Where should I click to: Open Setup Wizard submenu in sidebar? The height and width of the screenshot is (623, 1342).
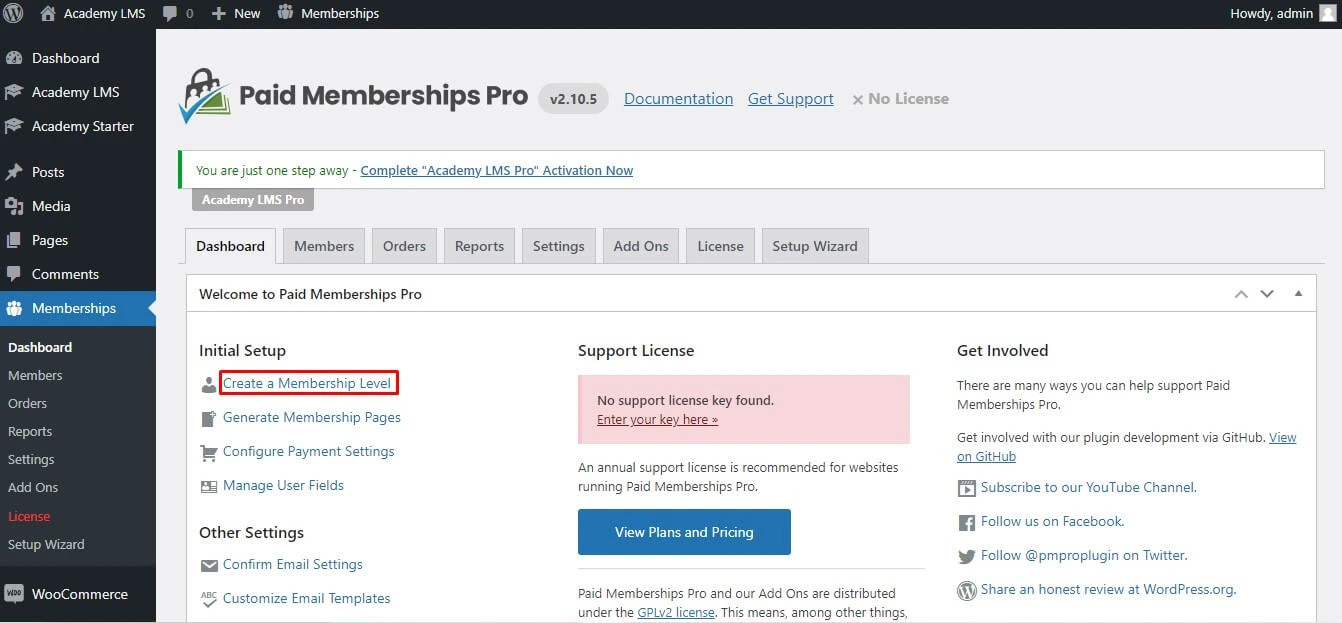[x=46, y=544]
